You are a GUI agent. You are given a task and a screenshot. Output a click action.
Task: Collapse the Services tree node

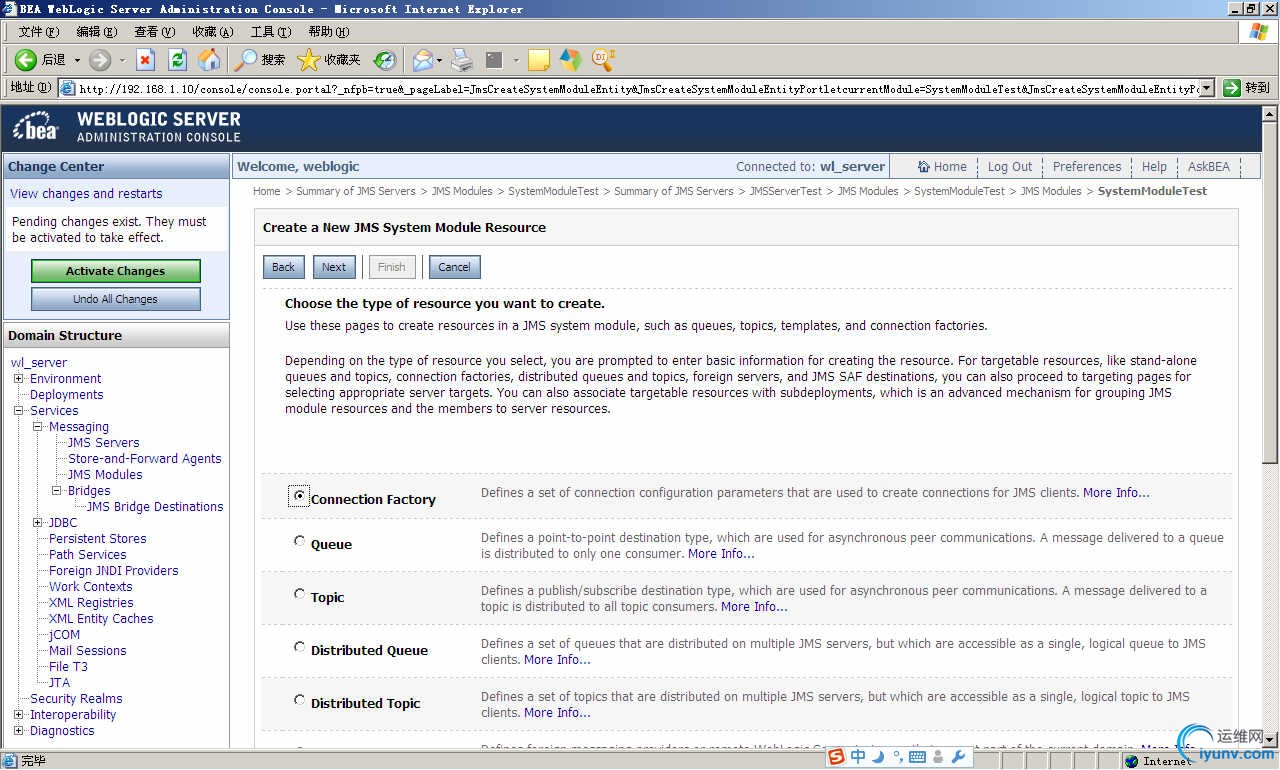point(18,411)
